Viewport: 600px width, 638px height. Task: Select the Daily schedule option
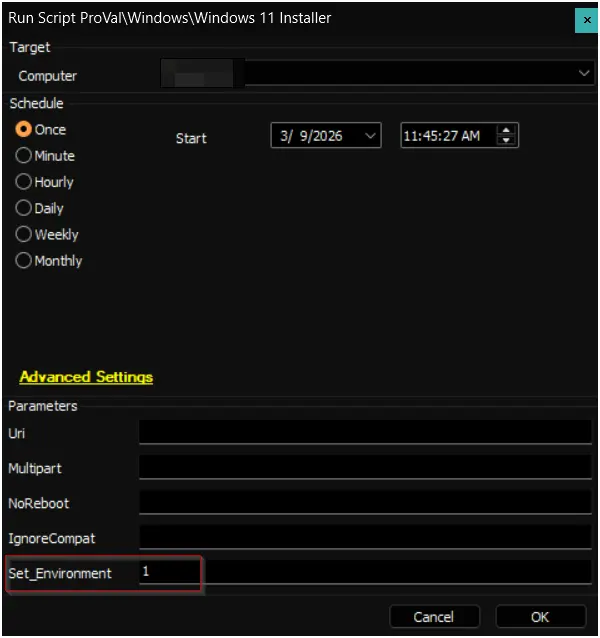click(24, 208)
